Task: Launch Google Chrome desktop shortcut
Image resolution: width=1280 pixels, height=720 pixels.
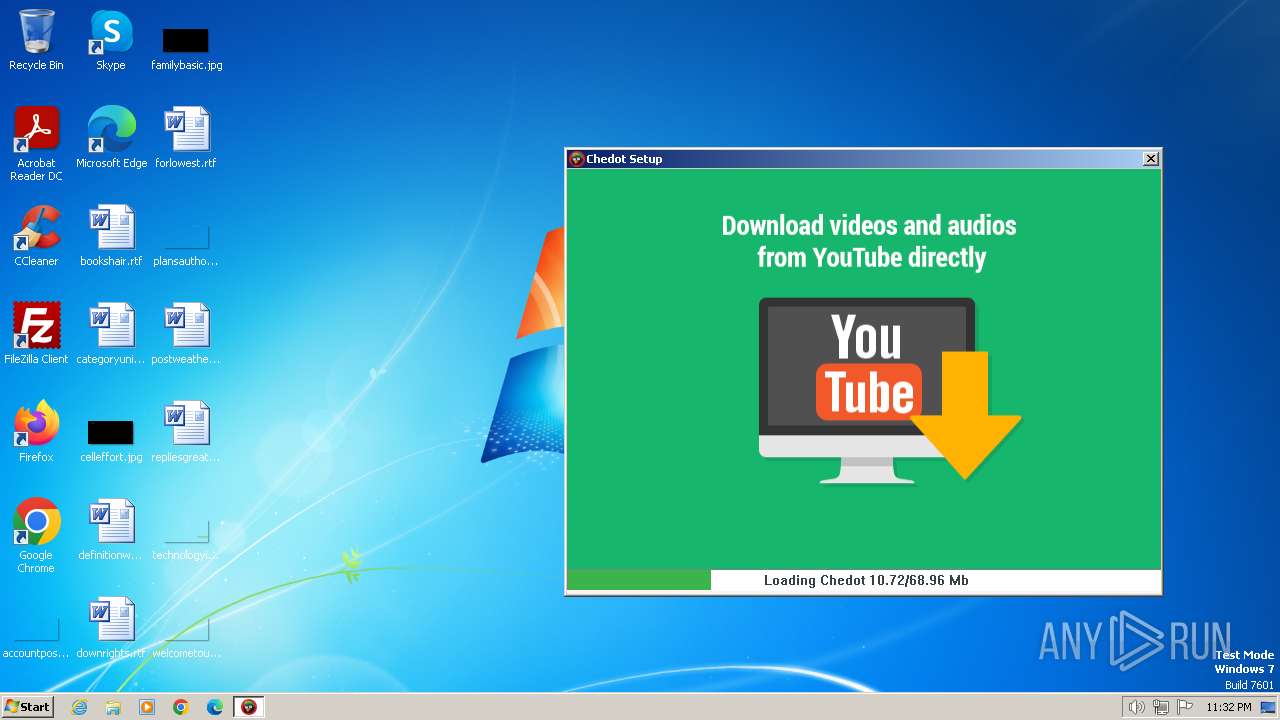Action: click(x=36, y=536)
